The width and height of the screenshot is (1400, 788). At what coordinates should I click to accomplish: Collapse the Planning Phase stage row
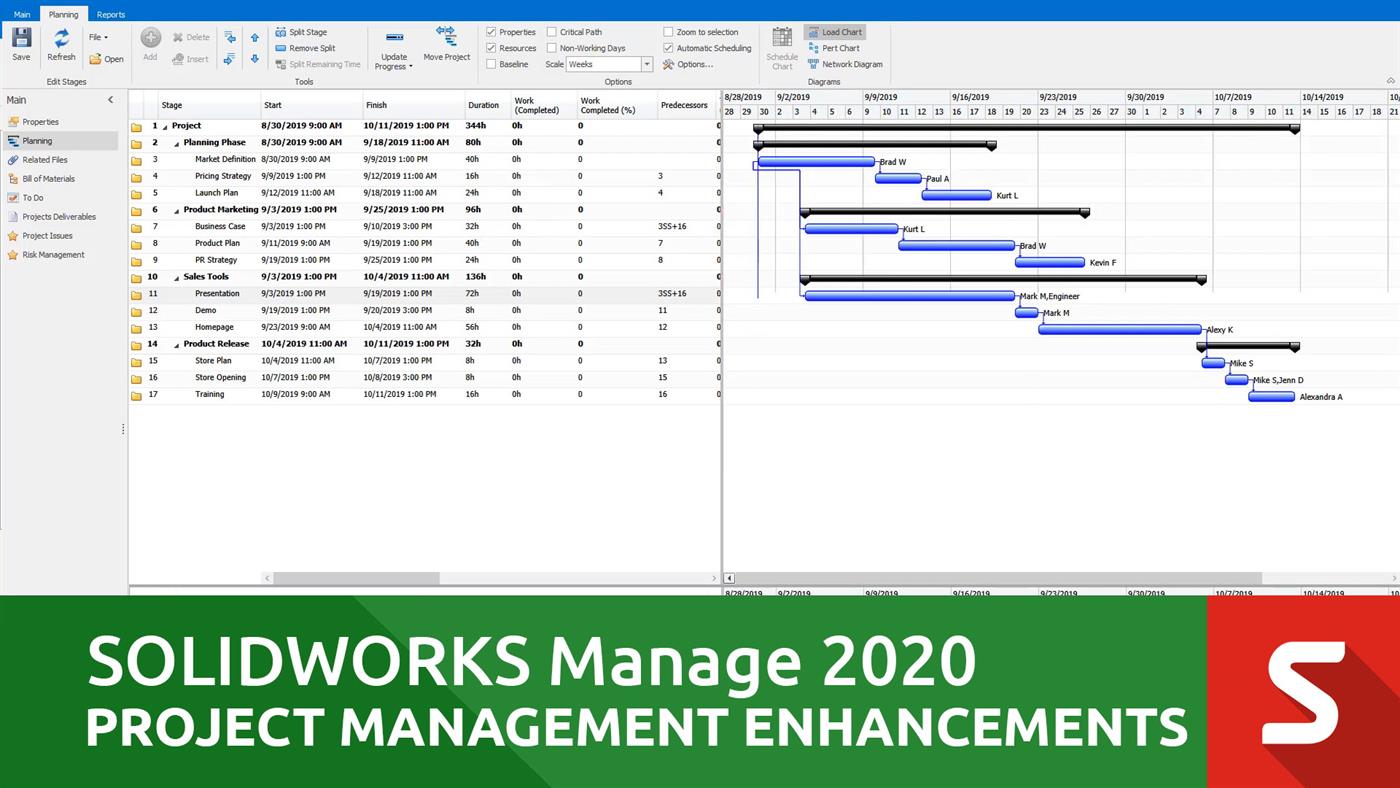(175, 142)
